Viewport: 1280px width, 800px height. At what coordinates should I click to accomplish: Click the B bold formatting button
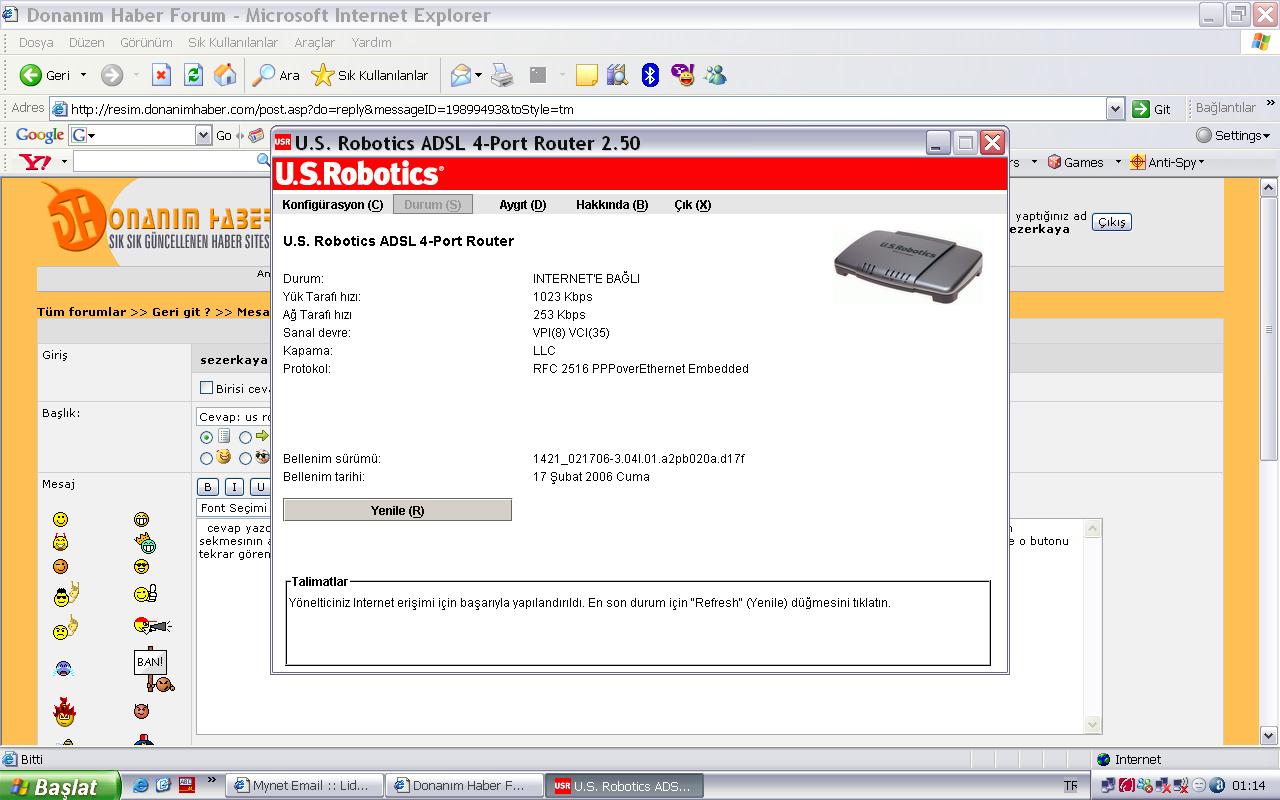pos(208,487)
